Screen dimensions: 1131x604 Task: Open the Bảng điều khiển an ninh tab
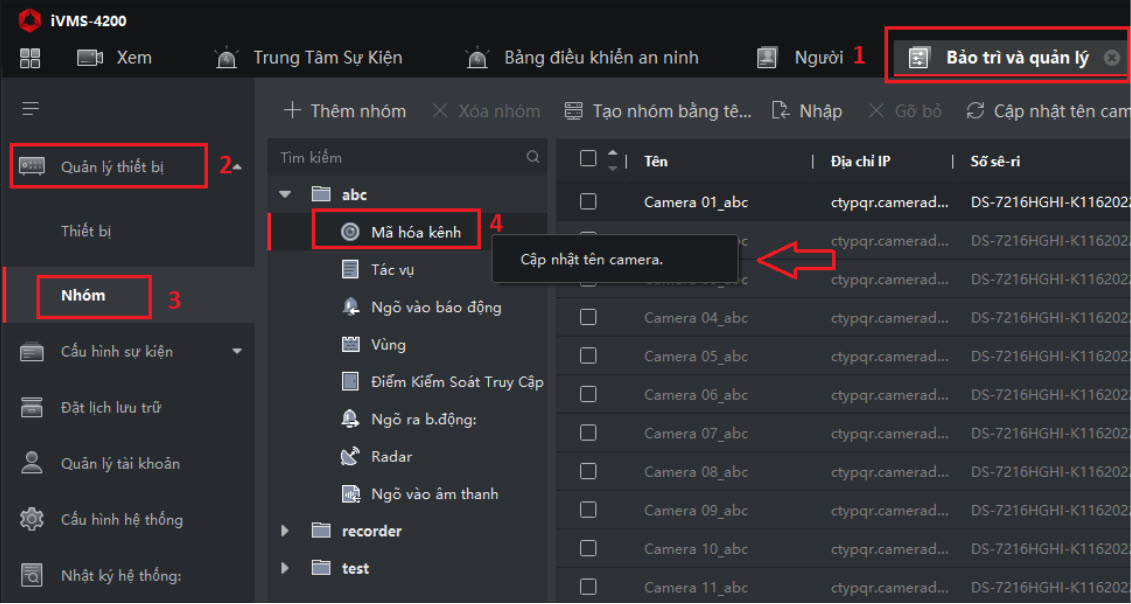tap(600, 58)
